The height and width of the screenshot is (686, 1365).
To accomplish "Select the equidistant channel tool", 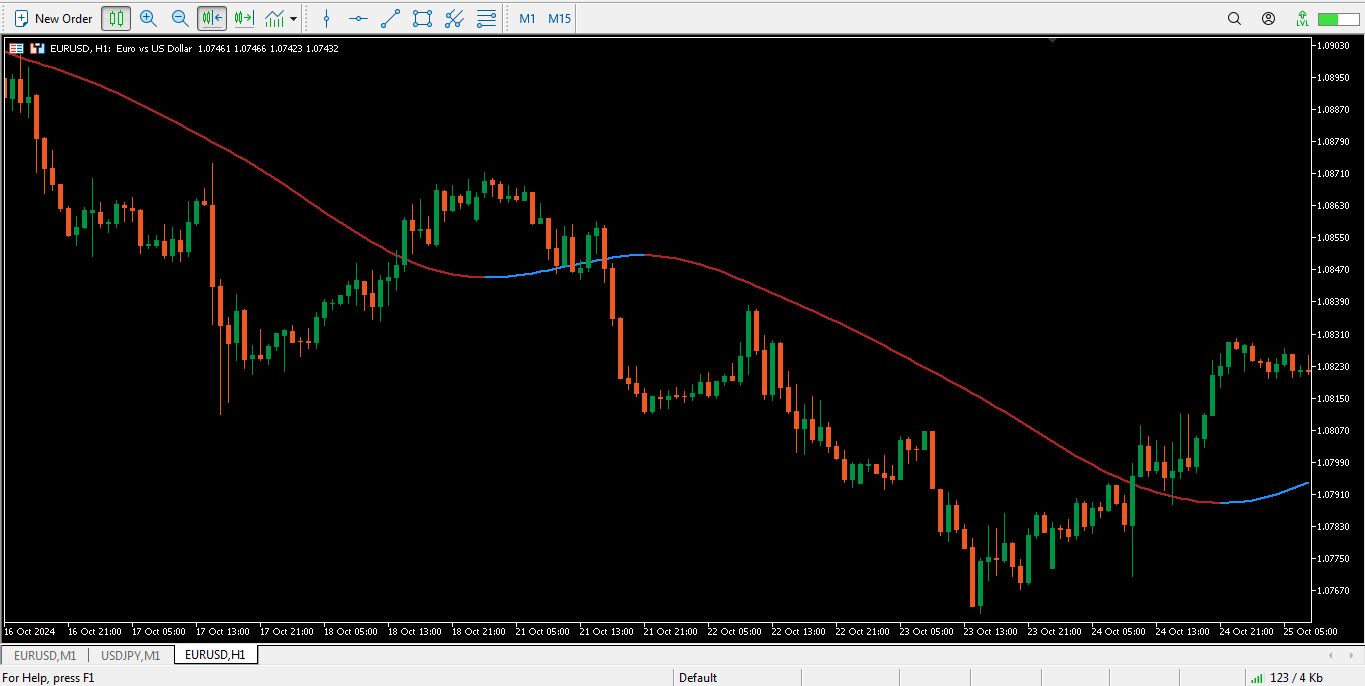I will [x=454, y=18].
